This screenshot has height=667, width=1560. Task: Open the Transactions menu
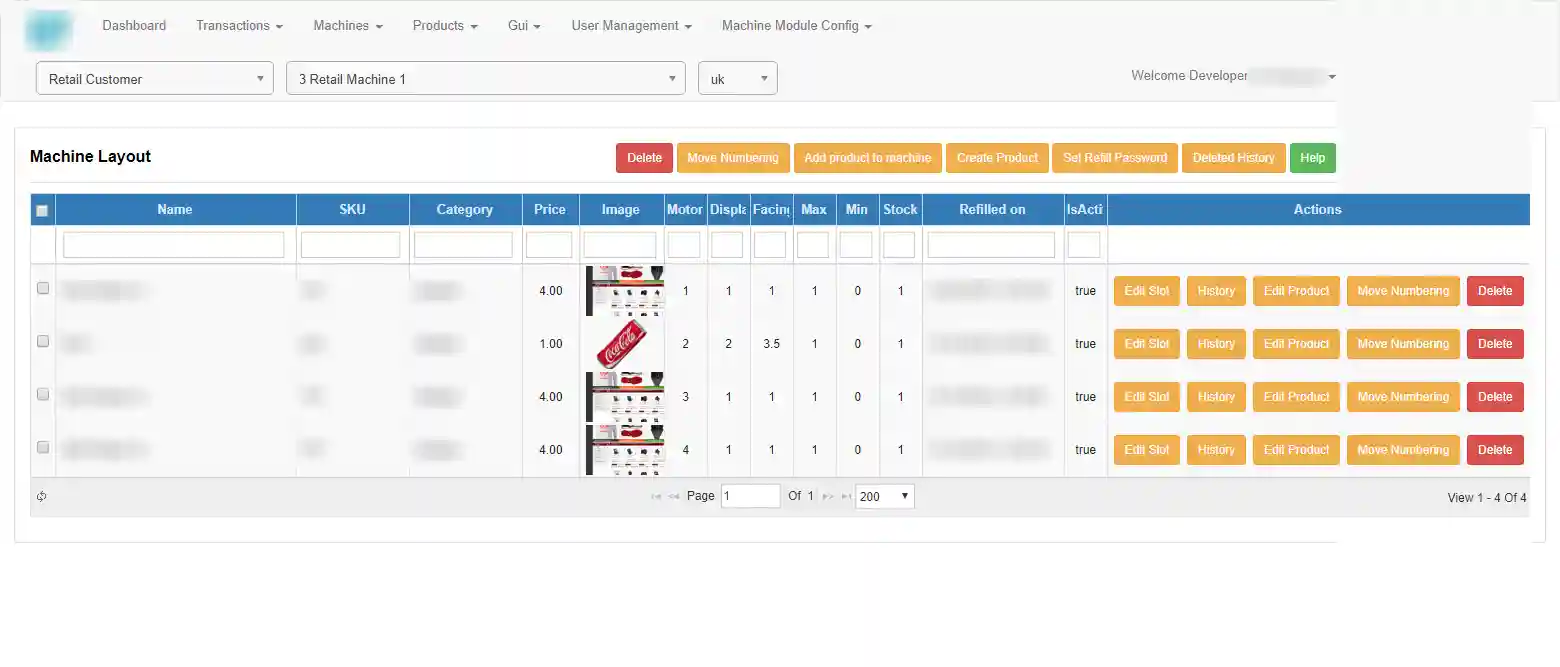[239, 25]
